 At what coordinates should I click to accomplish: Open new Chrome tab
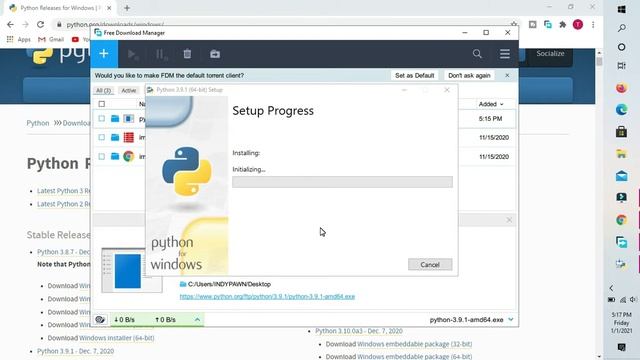point(127,8)
